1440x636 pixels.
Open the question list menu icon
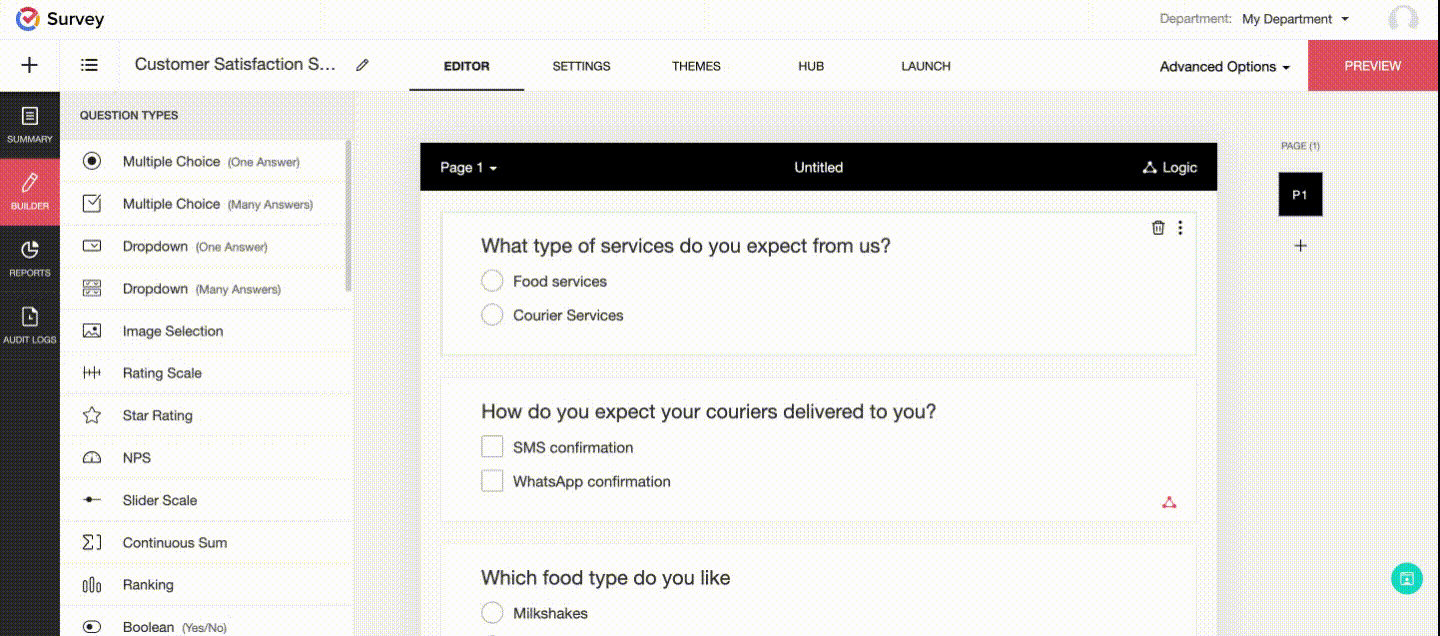[x=90, y=65]
